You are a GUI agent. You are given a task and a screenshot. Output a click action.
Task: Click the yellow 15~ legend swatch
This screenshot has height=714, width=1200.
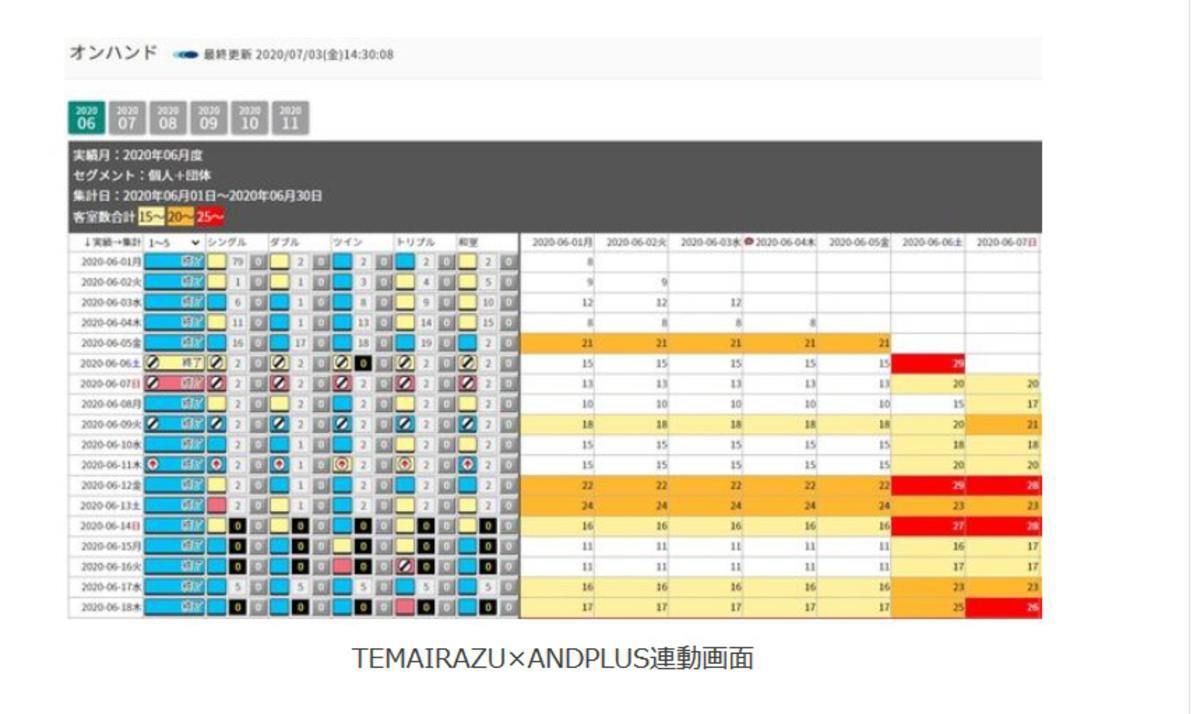(x=152, y=216)
